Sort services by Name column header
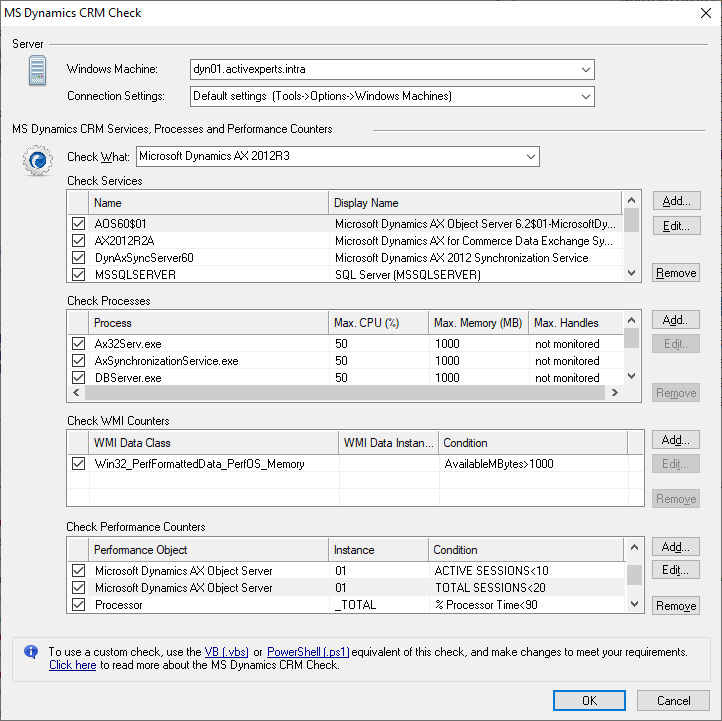The image size is (722, 721). pyautogui.click(x=208, y=203)
